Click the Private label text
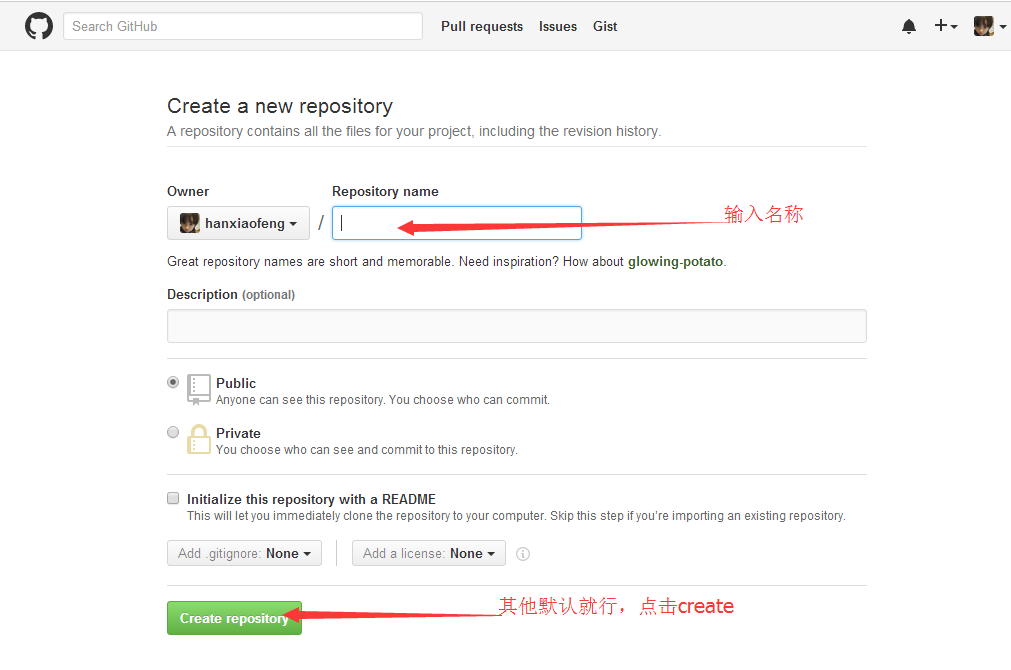The width and height of the screenshot is (1011, 670). (x=239, y=433)
